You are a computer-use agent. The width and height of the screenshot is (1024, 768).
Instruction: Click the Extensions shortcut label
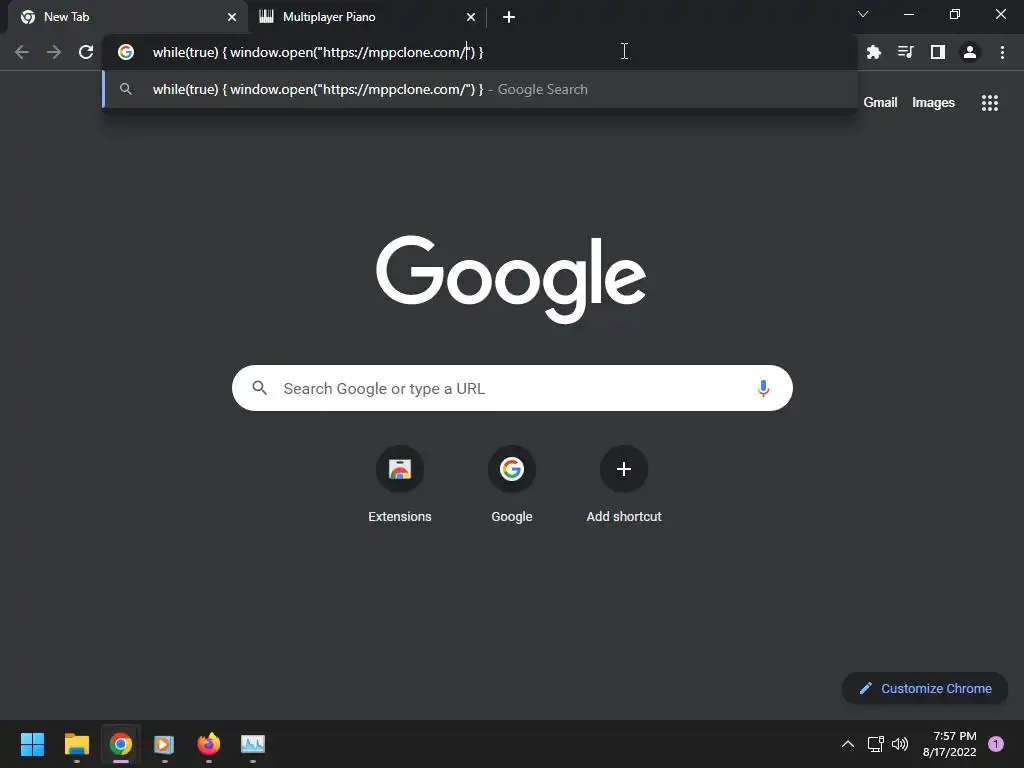(400, 517)
